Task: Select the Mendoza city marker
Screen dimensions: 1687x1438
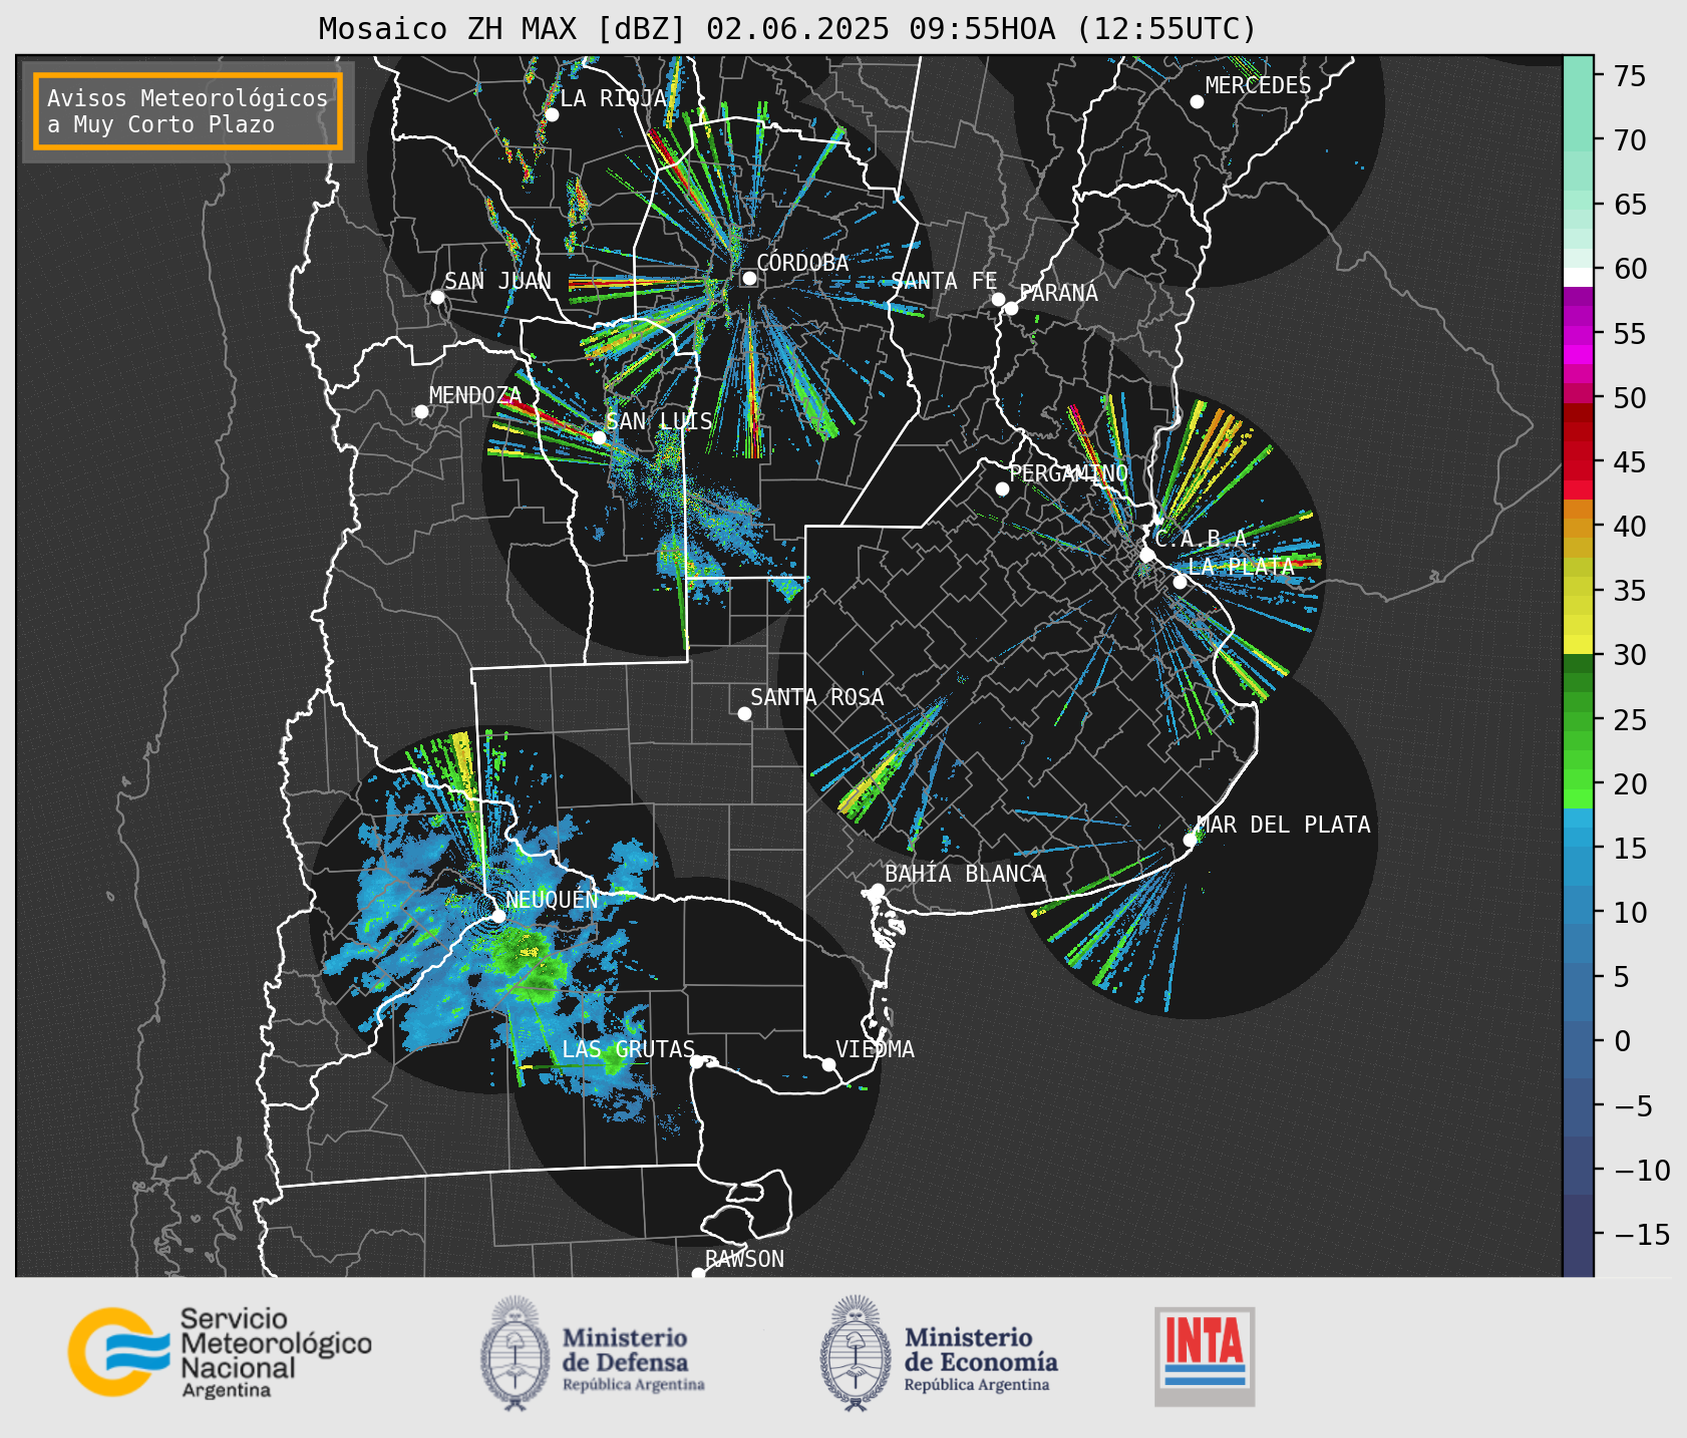Action: [x=421, y=412]
